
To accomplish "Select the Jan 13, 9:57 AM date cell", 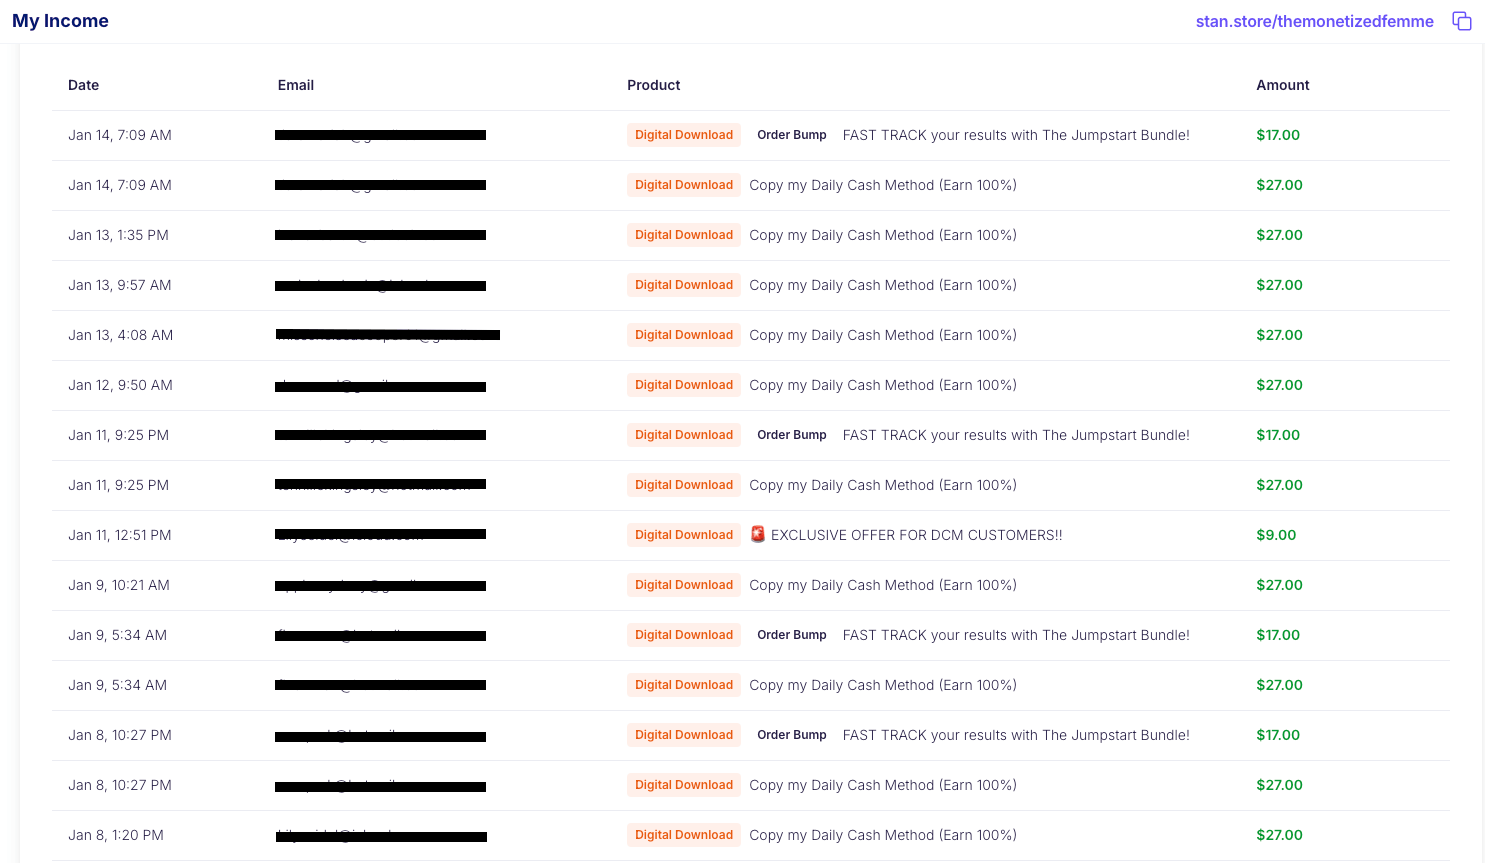I will [120, 285].
